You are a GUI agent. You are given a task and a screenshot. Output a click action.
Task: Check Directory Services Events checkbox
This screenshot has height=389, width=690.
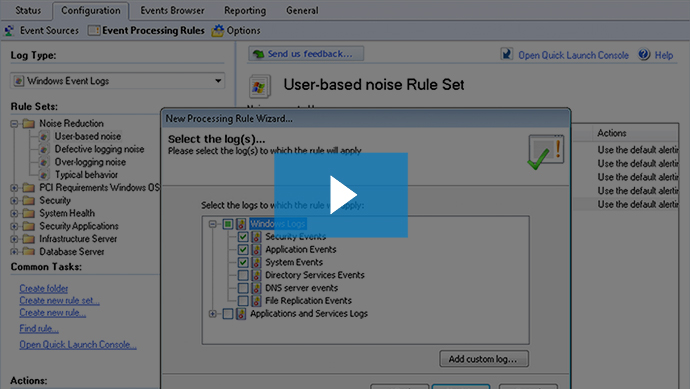tap(243, 275)
